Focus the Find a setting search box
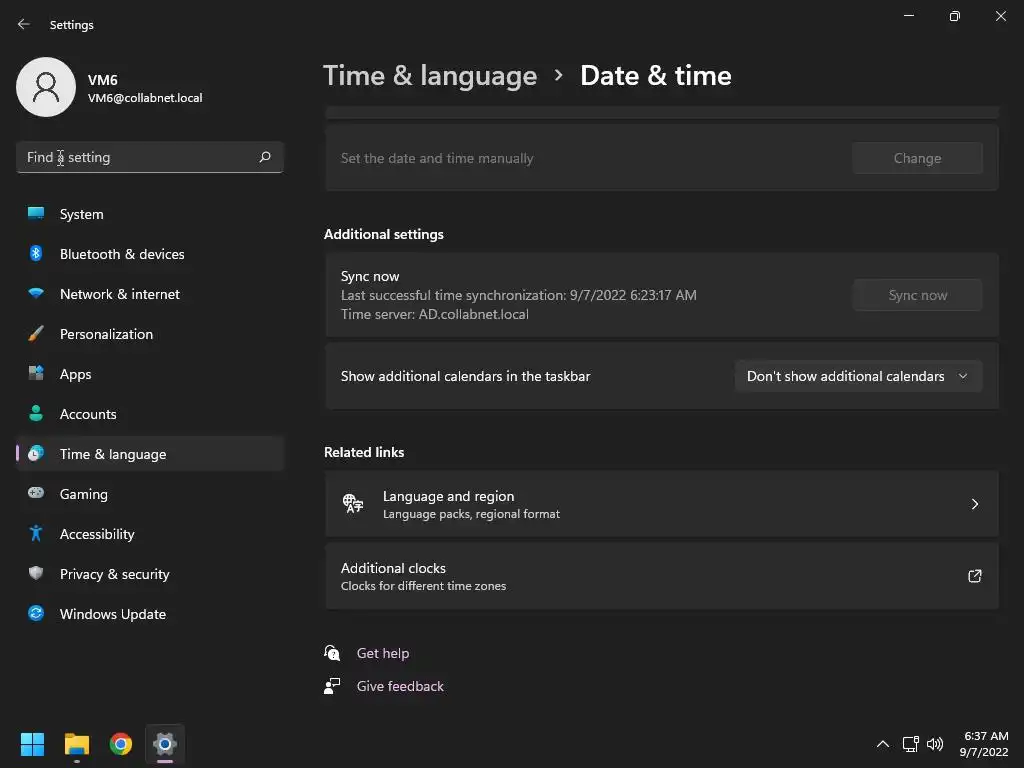 point(140,157)
